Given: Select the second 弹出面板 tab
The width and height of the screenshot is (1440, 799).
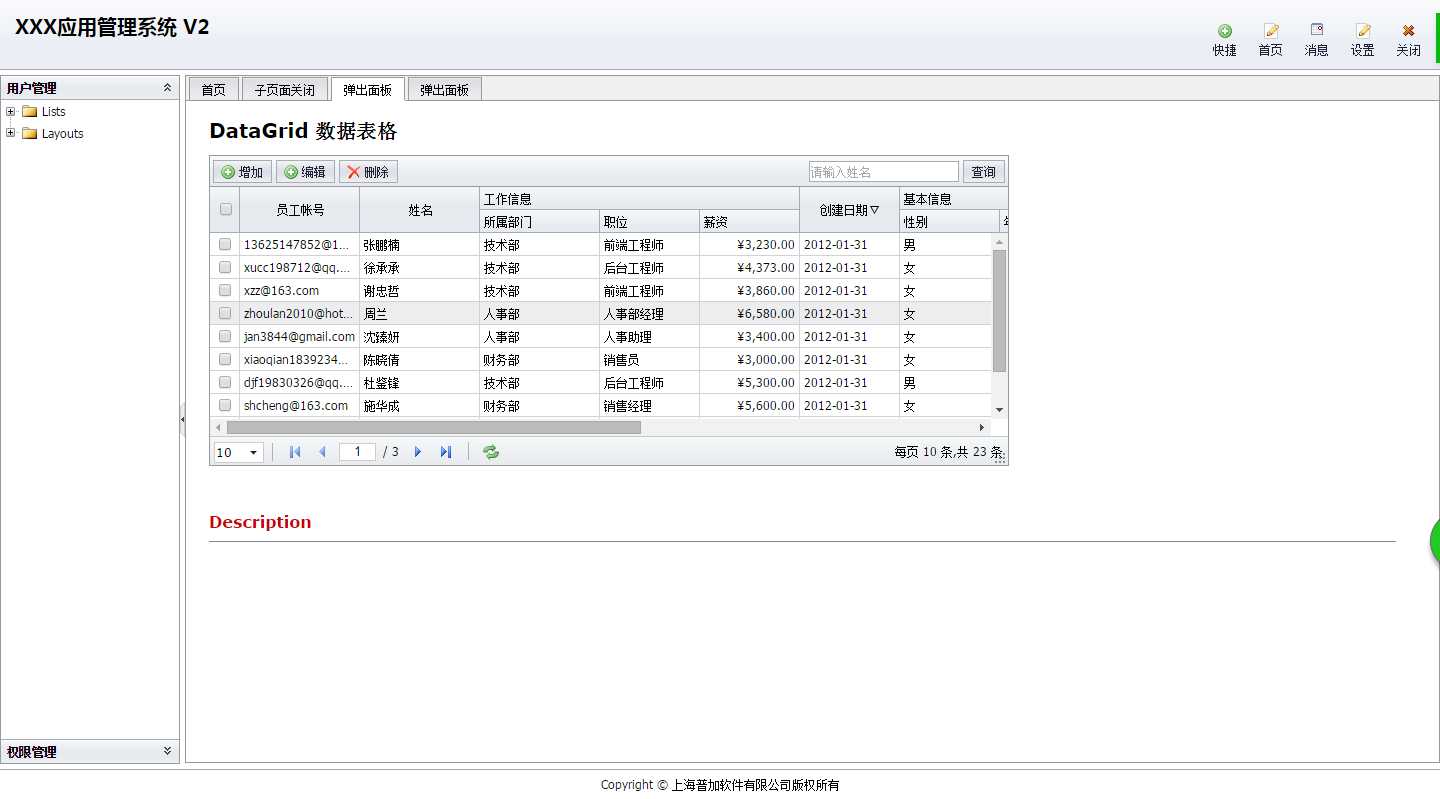Looking at the screenshot, I should (444, 90).
